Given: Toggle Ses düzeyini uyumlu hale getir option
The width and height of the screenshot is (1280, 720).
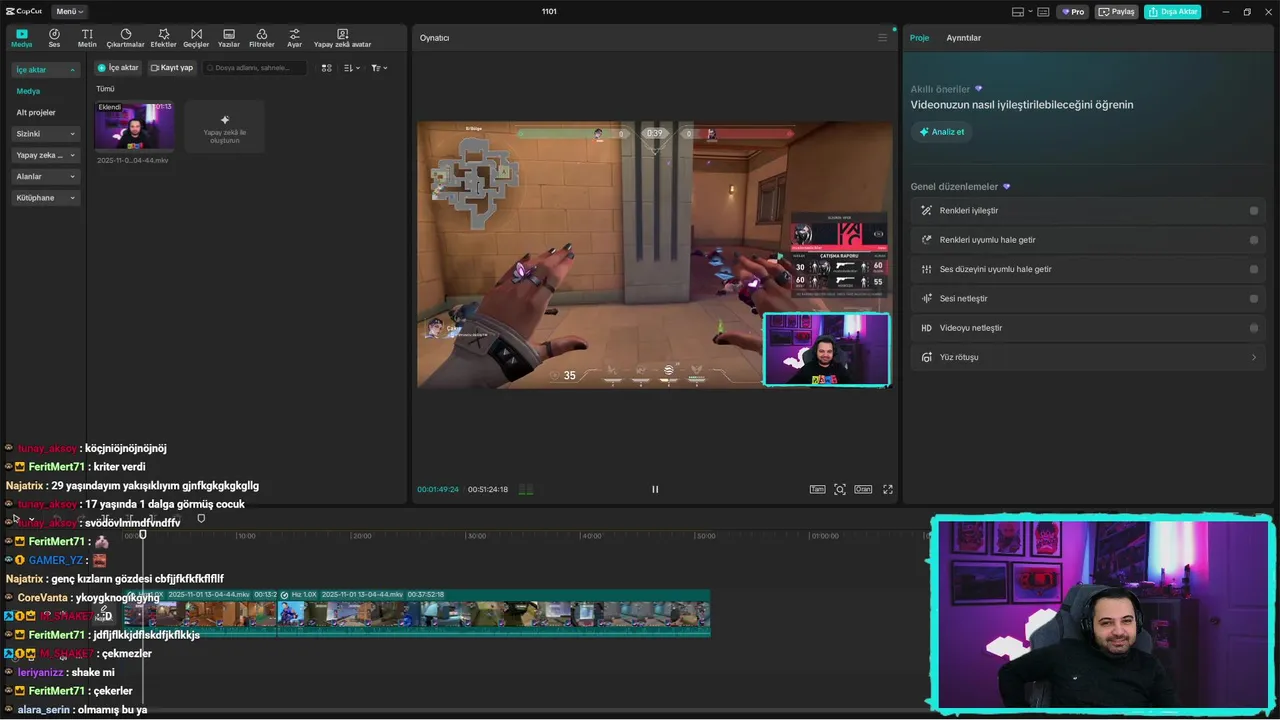Looking at the screenshot, I should (x=1254, y=269).
